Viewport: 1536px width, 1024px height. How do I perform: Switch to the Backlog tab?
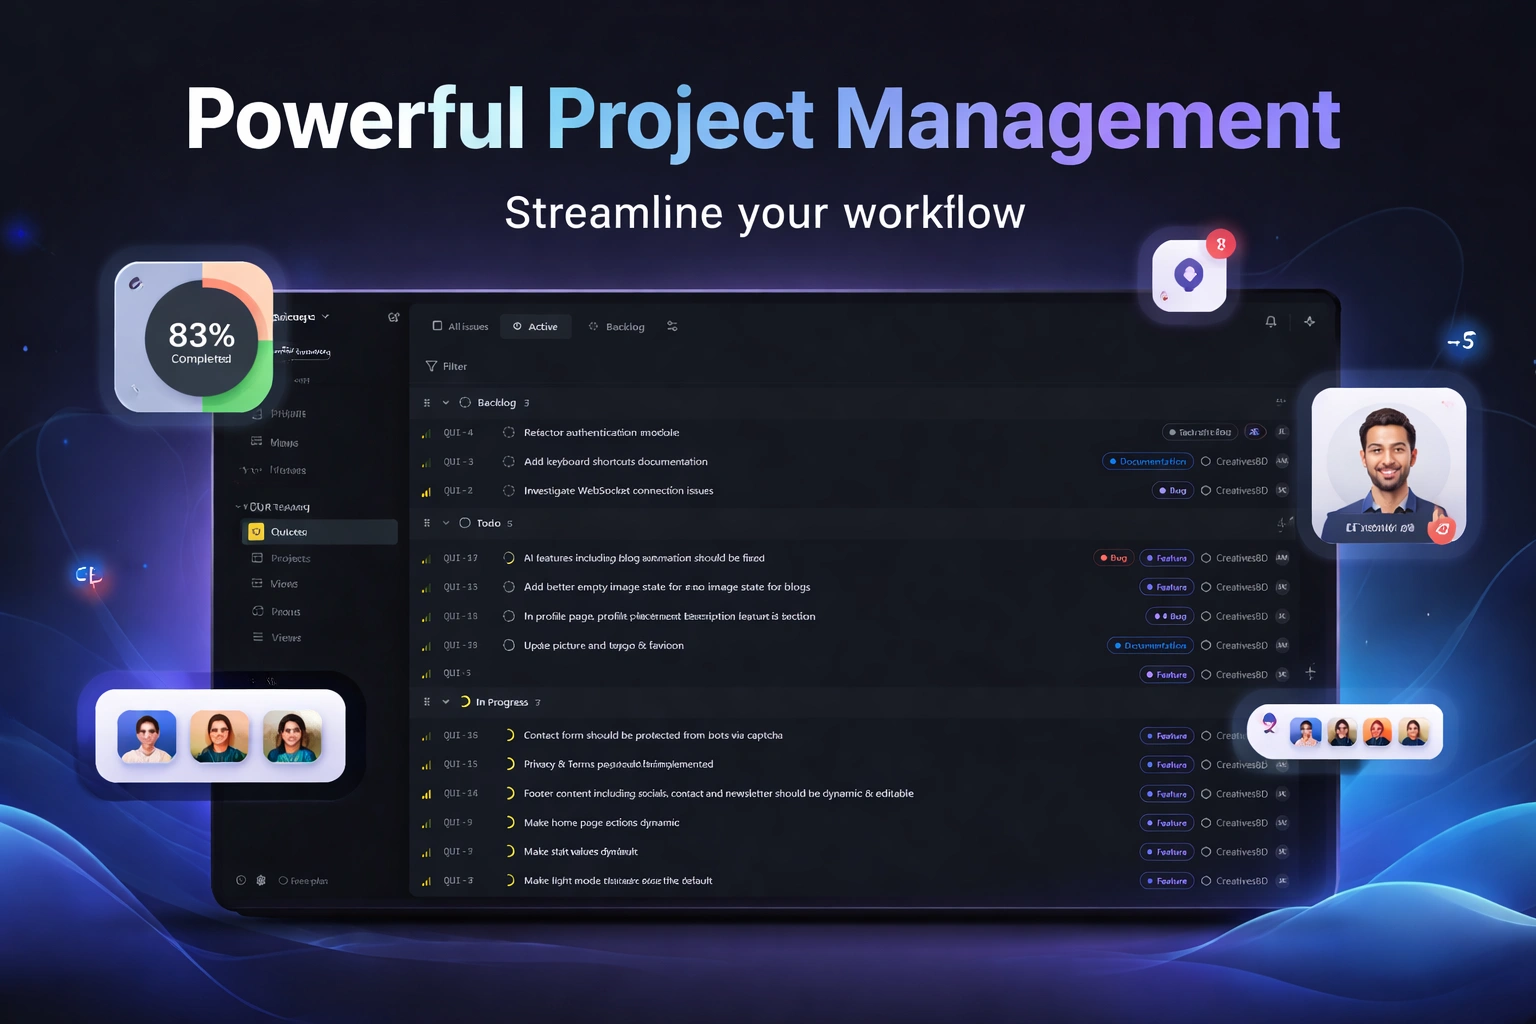617,327
